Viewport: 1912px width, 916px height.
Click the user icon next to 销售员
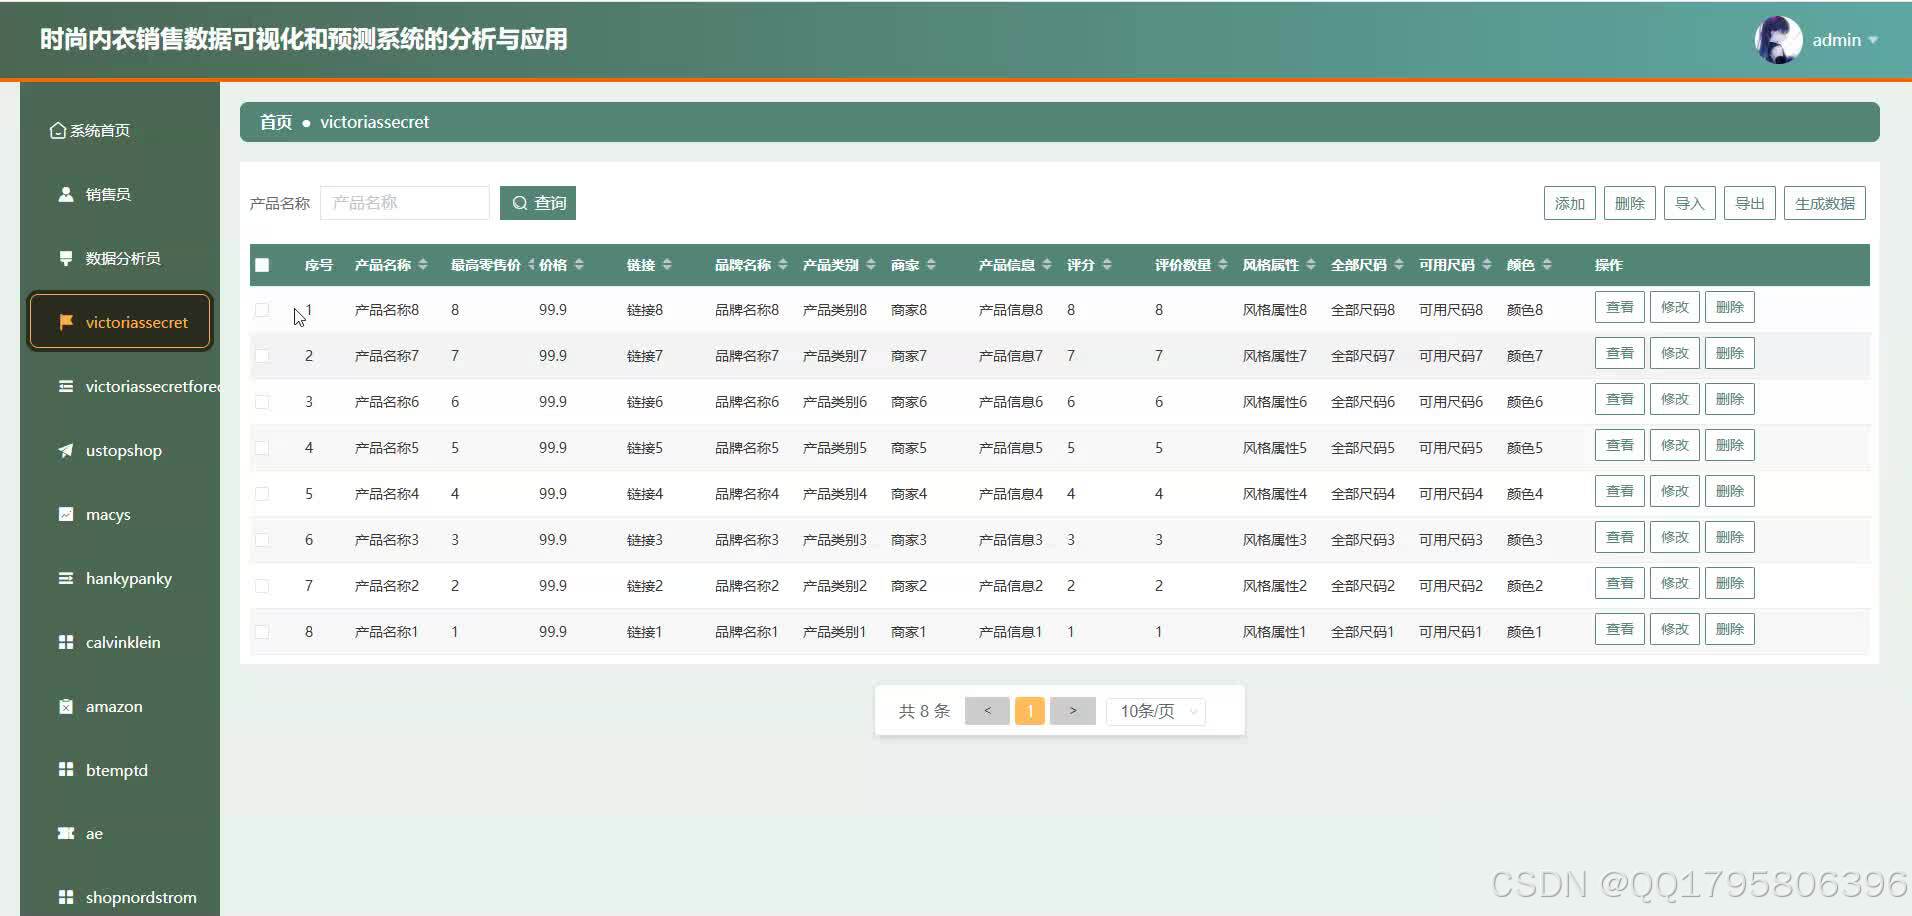[x=66, y=194]
